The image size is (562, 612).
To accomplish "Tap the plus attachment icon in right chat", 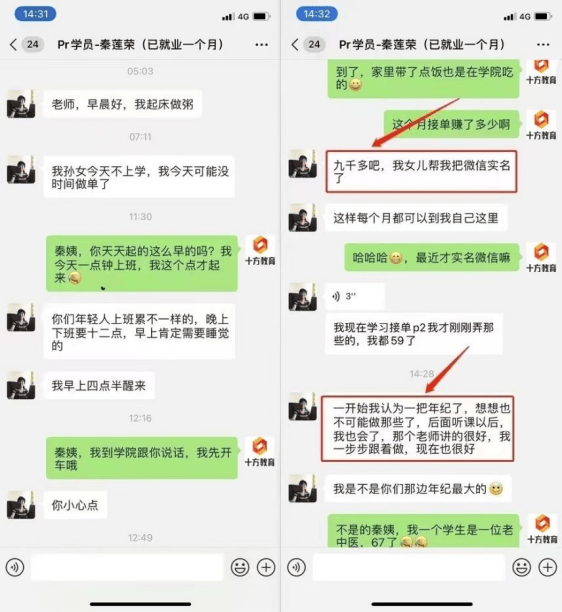I will (548, 567).
